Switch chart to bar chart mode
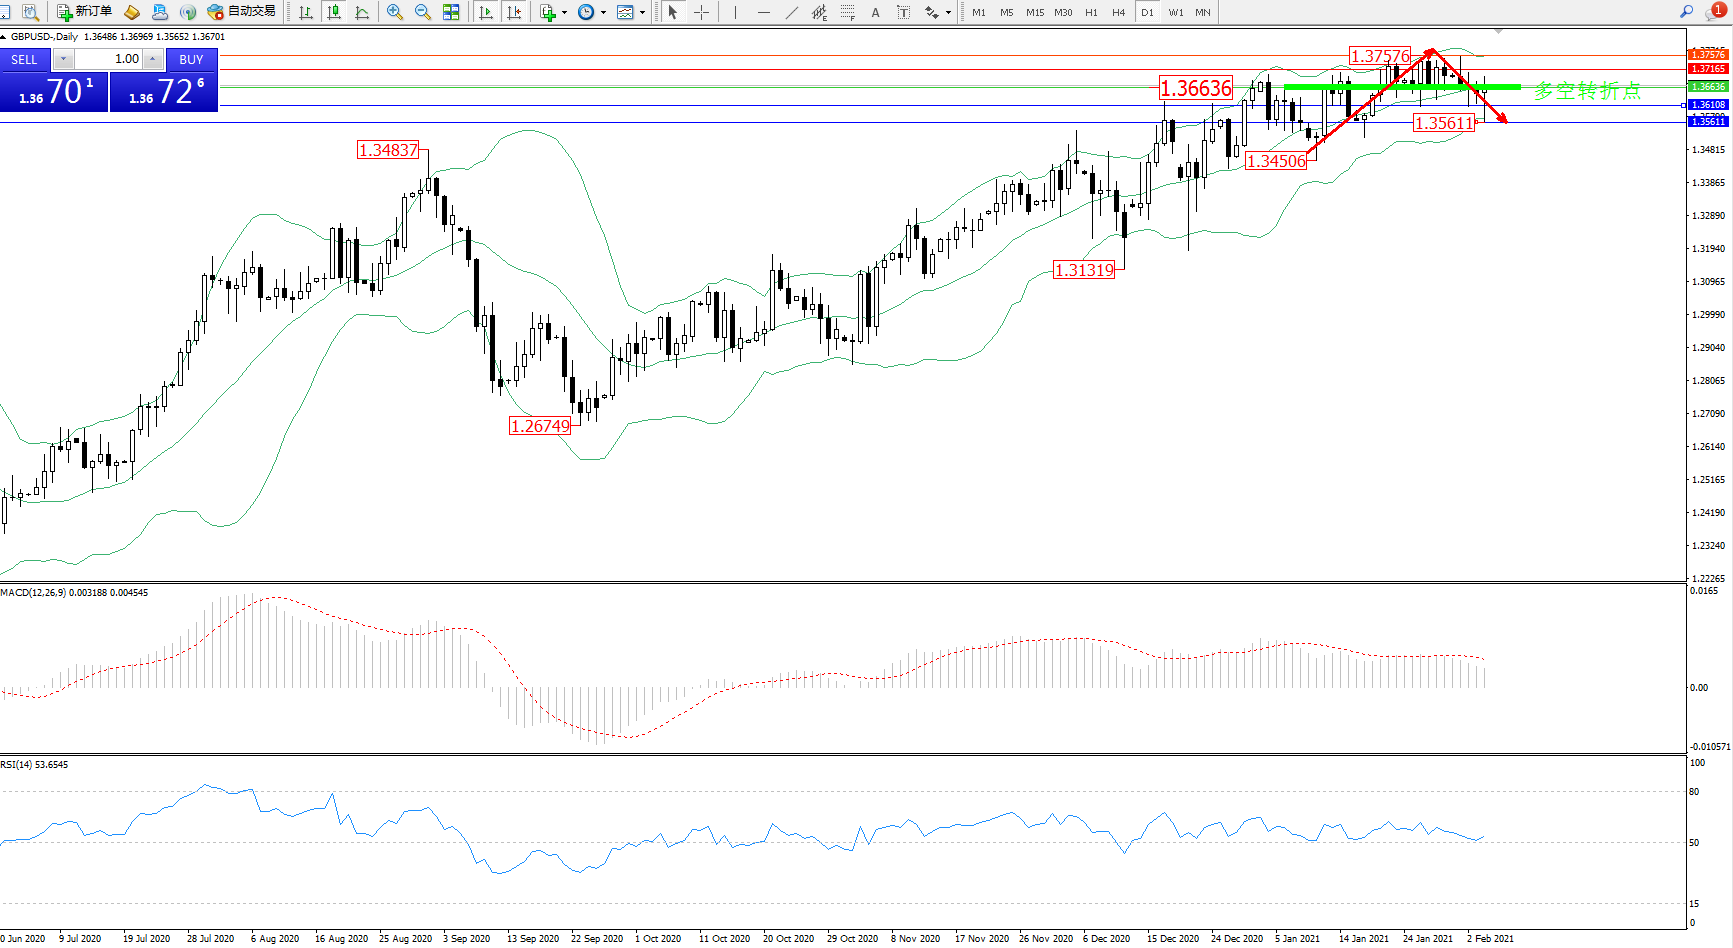This screenshot has width=1733, height=948. pyautogui.click(x=306, y=12)
